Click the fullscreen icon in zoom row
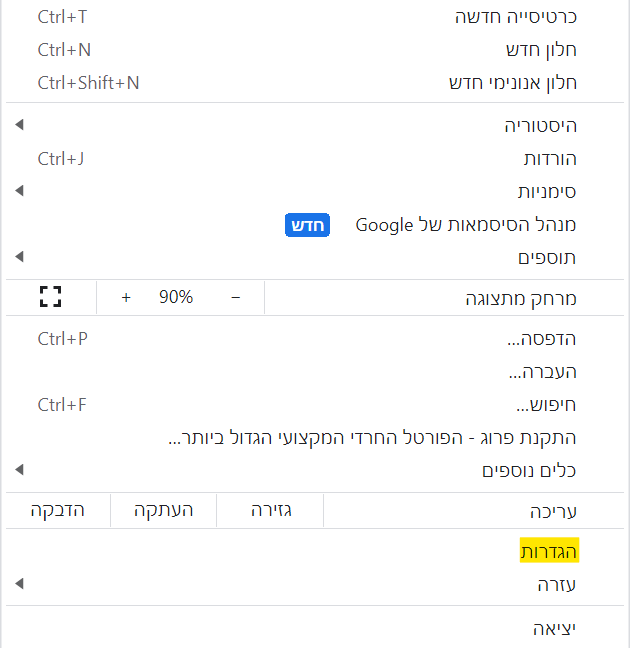Screen dimensions: 630x648 (50, 297)
